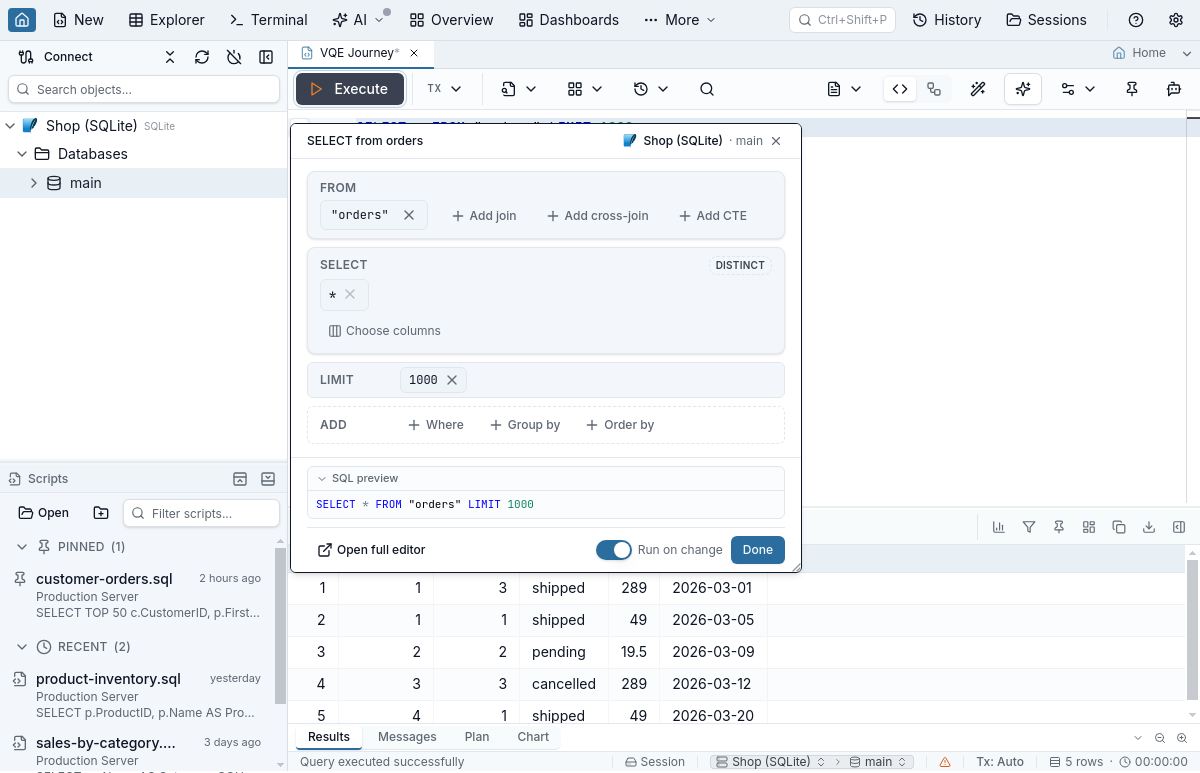Click the Home icon in top-left corner
The image size is (1200, 773).
22,20
